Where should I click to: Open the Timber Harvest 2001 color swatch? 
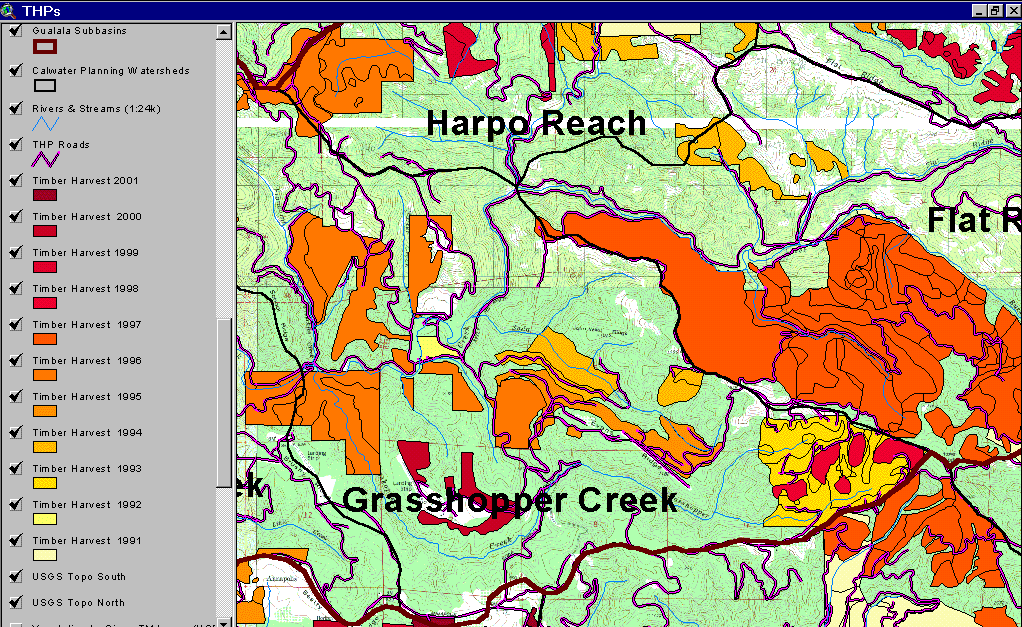[45, 195]
